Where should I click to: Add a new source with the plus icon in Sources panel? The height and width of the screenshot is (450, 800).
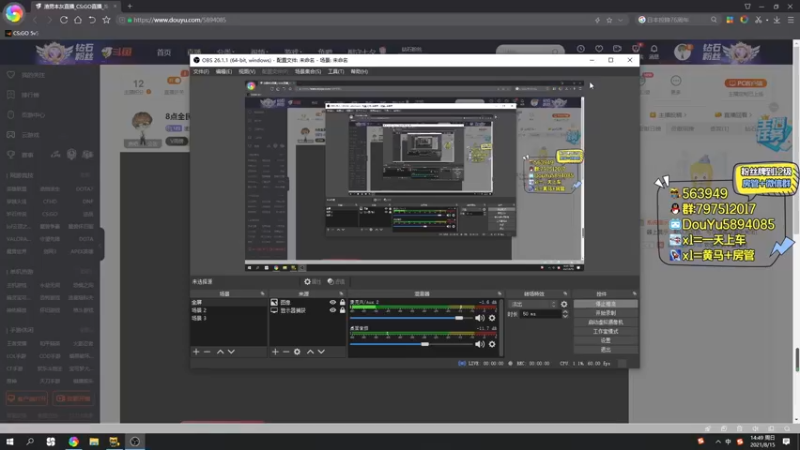[x=275, y=352]
